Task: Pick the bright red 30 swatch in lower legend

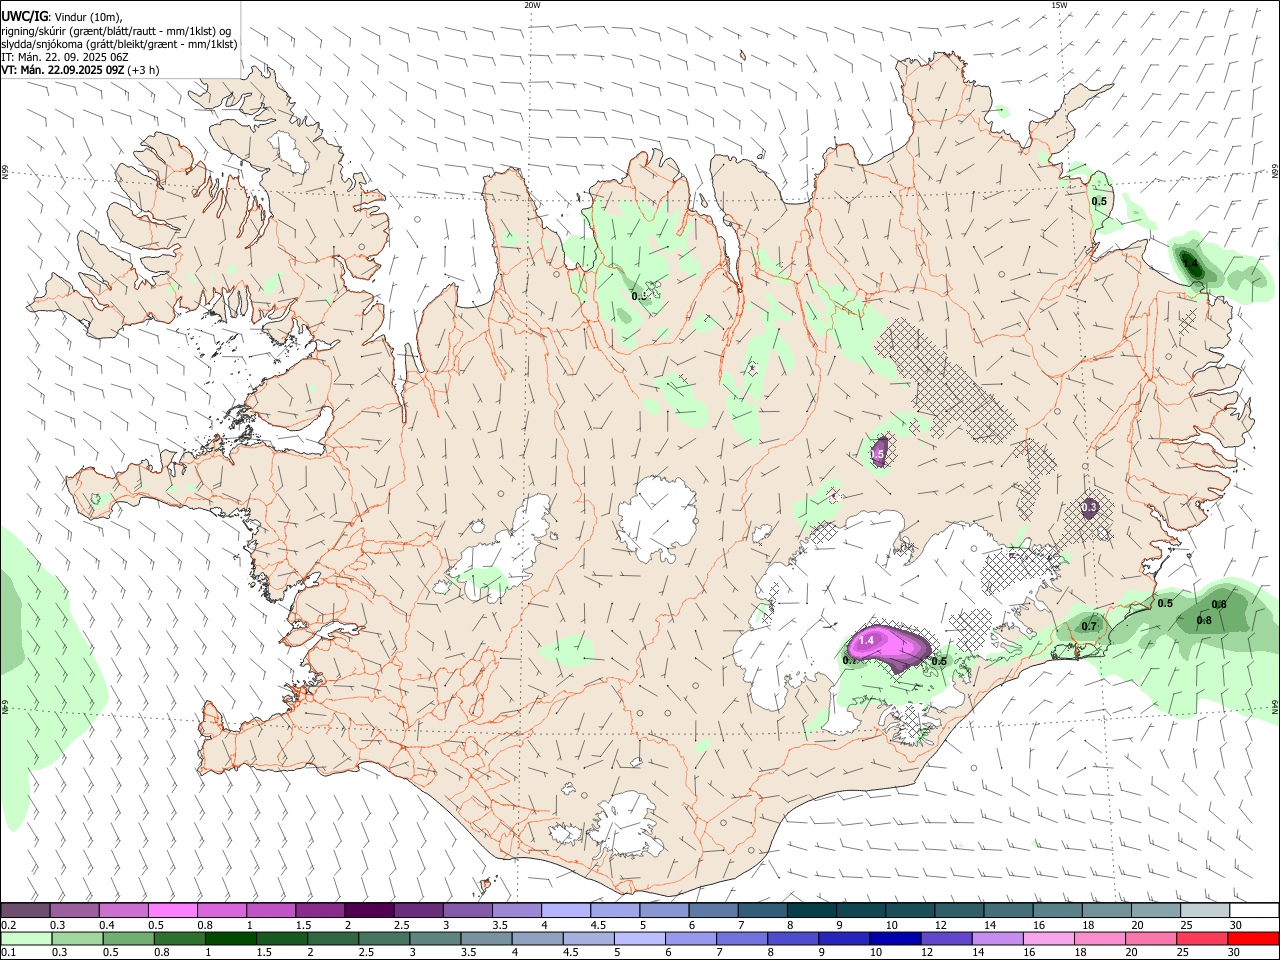Action: 1253,938
